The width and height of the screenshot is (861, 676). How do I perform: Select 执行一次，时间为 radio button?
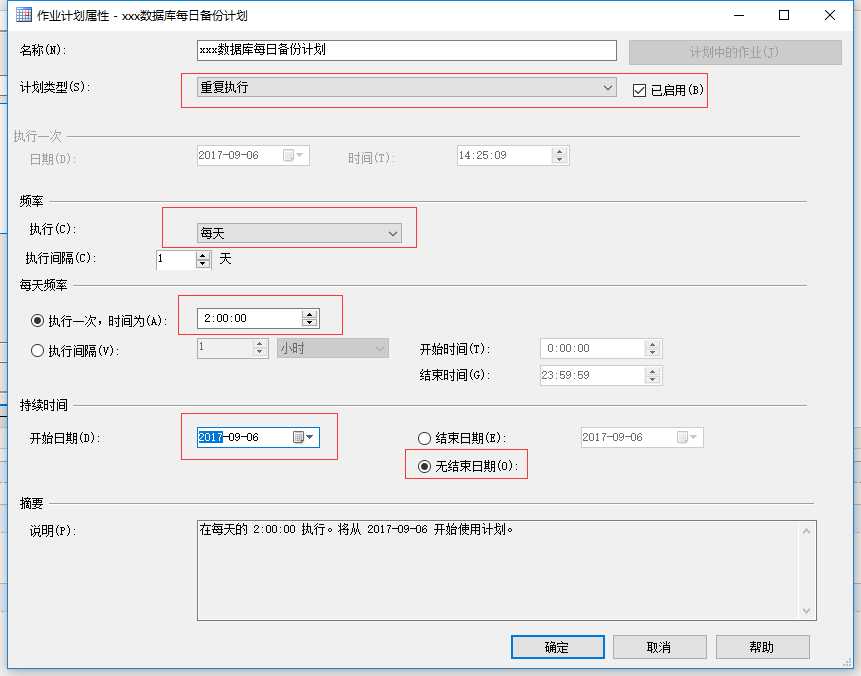click(x=37, y=321)
